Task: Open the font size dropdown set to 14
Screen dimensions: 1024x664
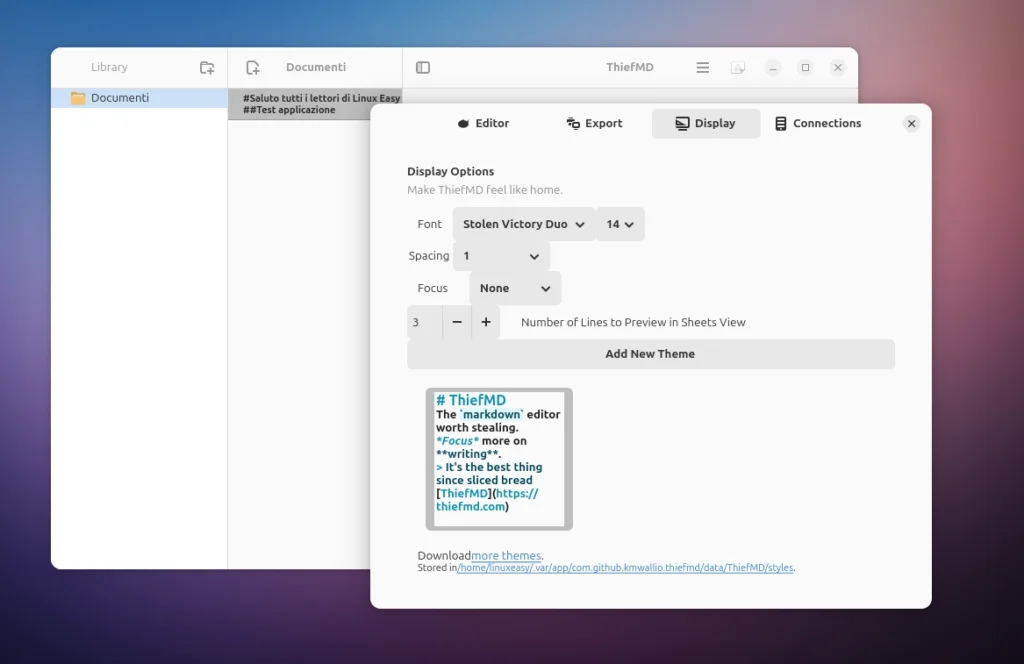Action: pyautogui.click(x=620, y=223)
